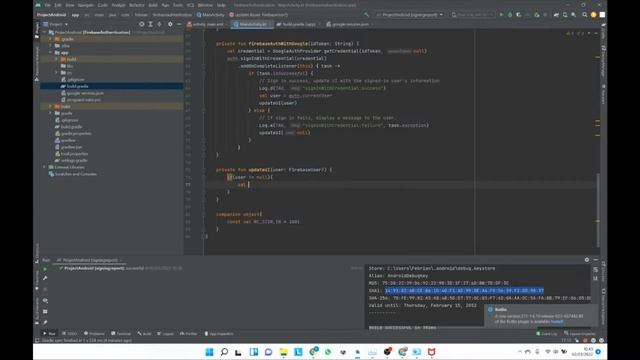The width and height of the screenshot is (640, 360).
Task: Click Expand All in Project panel
Action: (151, 24)
